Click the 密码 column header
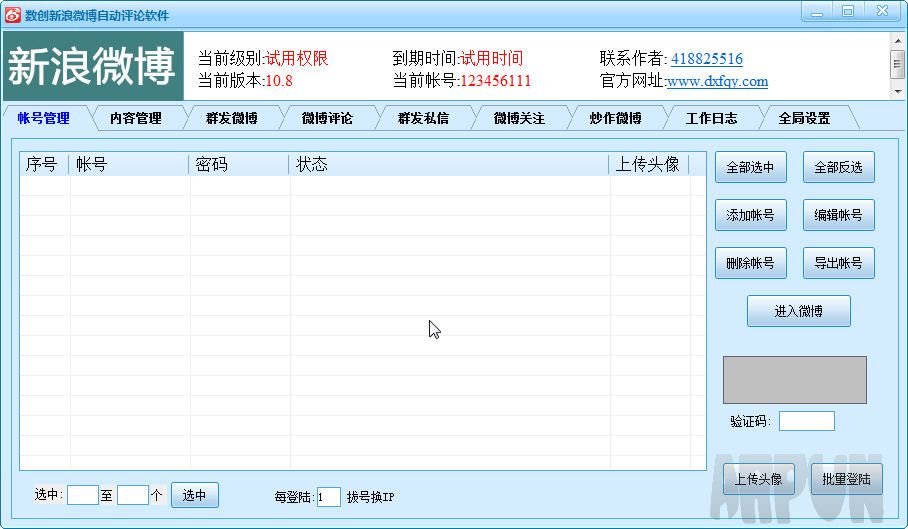The image size is (908, 529). tap(239, 164)
